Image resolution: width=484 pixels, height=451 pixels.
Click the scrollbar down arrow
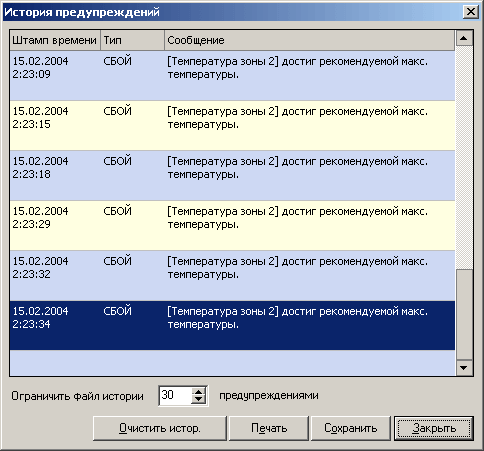[464, 368]
